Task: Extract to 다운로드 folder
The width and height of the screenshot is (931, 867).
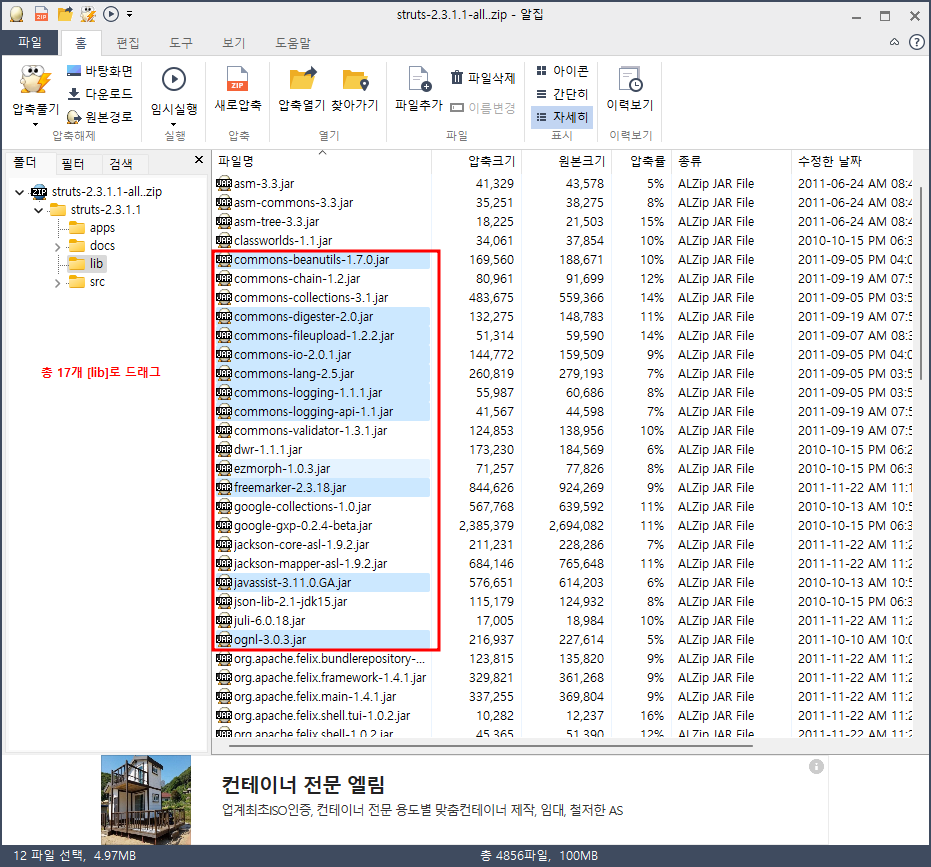Action: 100,94
